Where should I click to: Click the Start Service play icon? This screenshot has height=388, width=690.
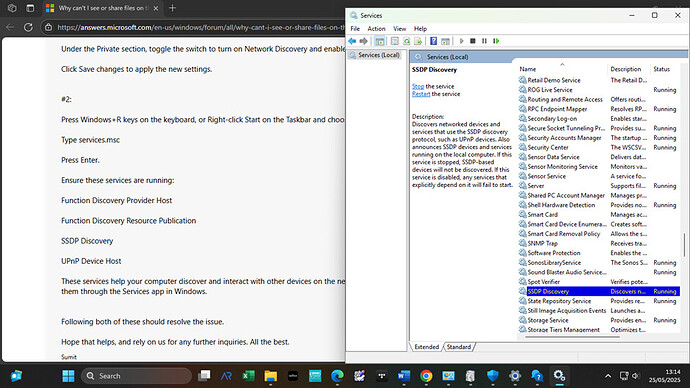461,41
